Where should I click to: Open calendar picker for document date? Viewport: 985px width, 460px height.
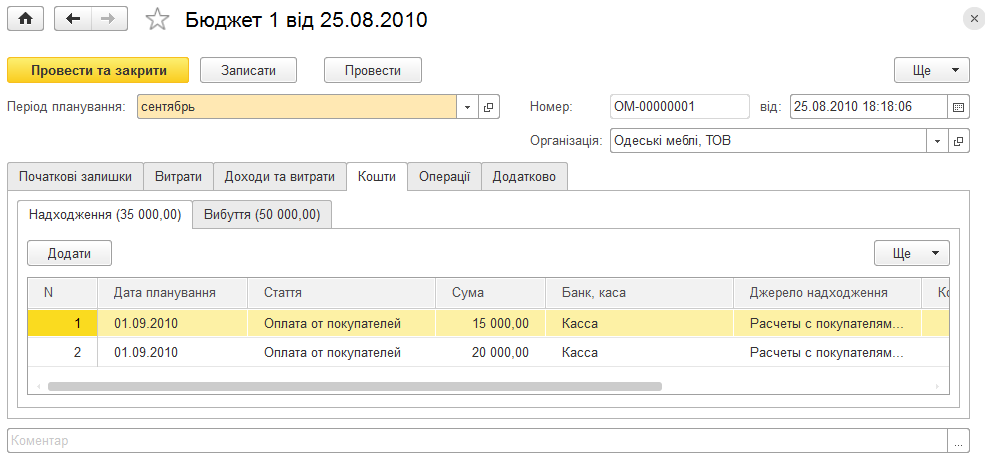click(958, 107)
